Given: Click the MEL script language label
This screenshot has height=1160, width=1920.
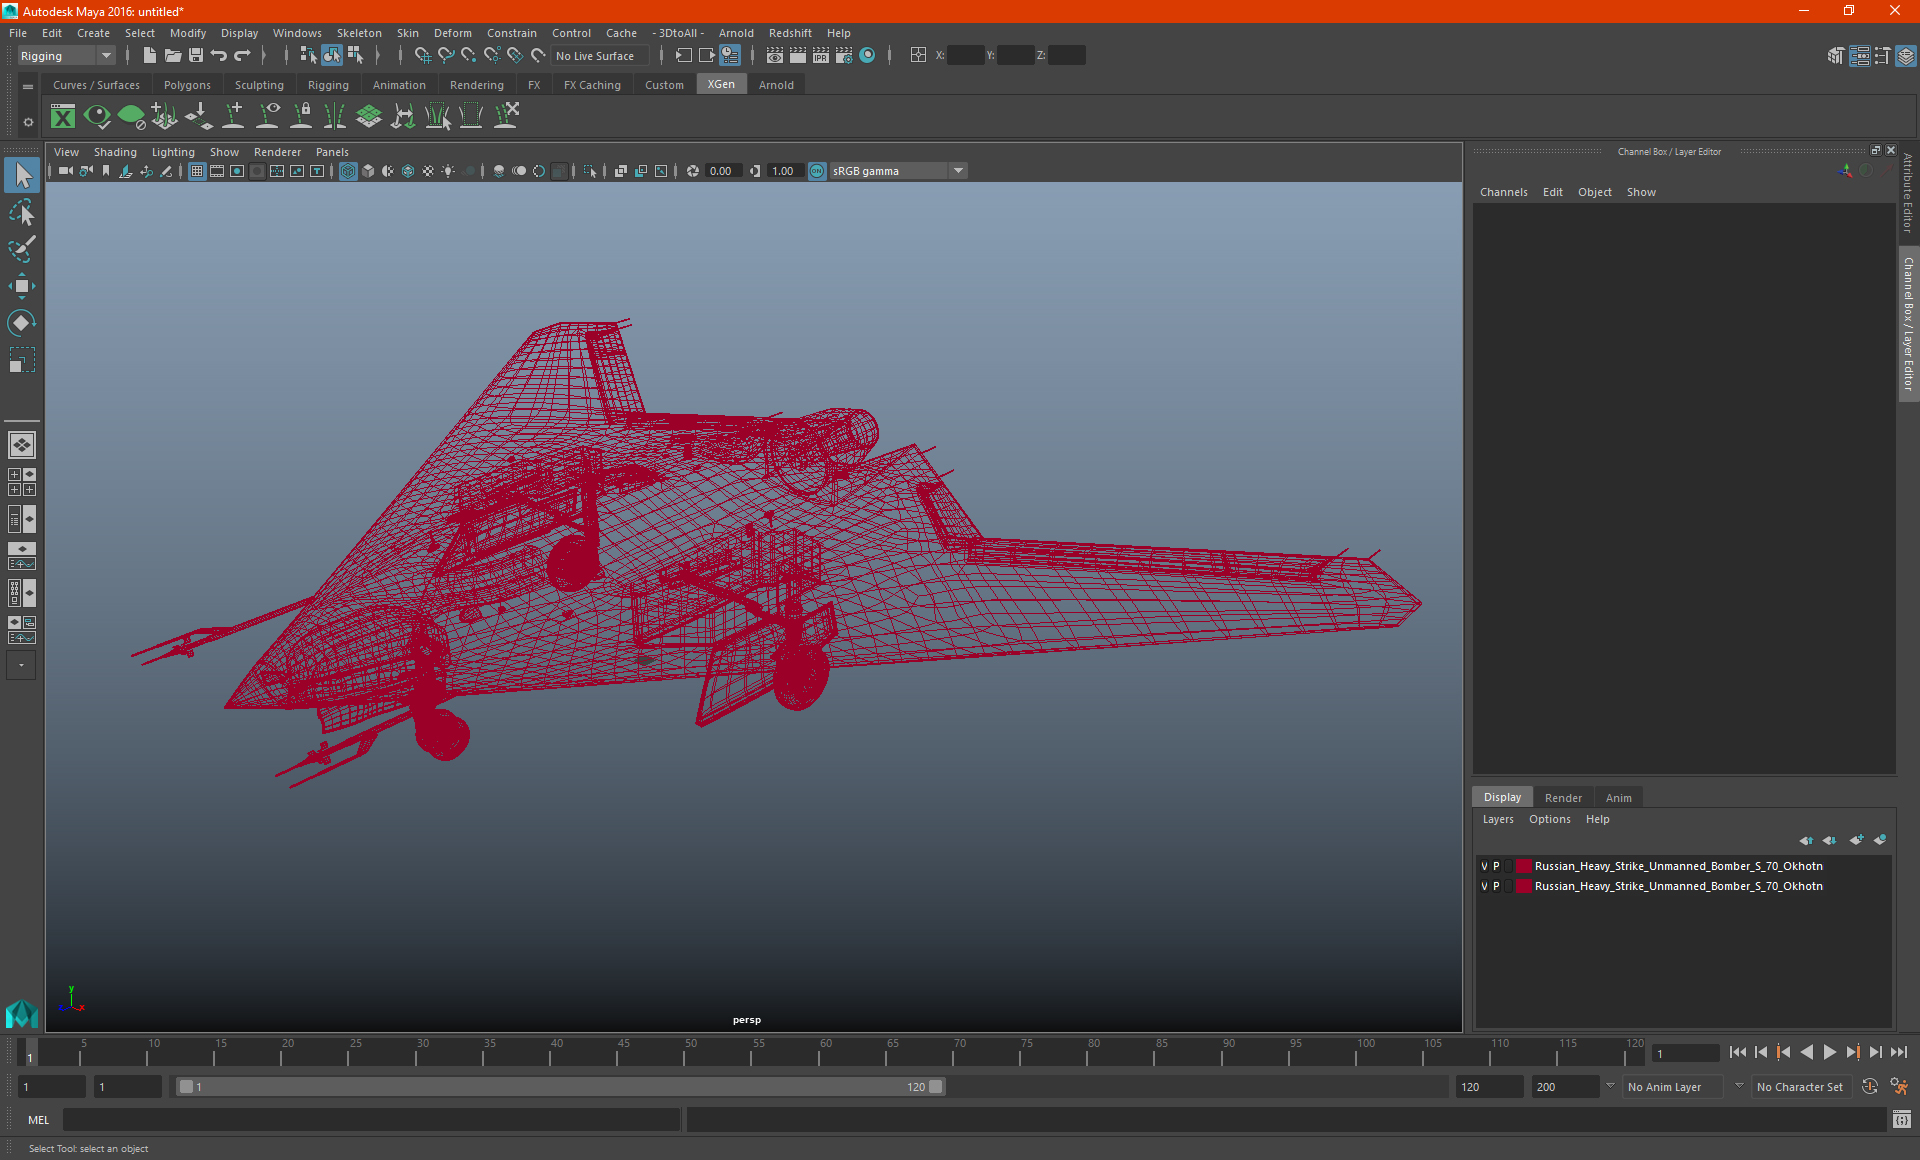Looking at the screenshot, I should pyautogui.click(x=39, y=1120).
